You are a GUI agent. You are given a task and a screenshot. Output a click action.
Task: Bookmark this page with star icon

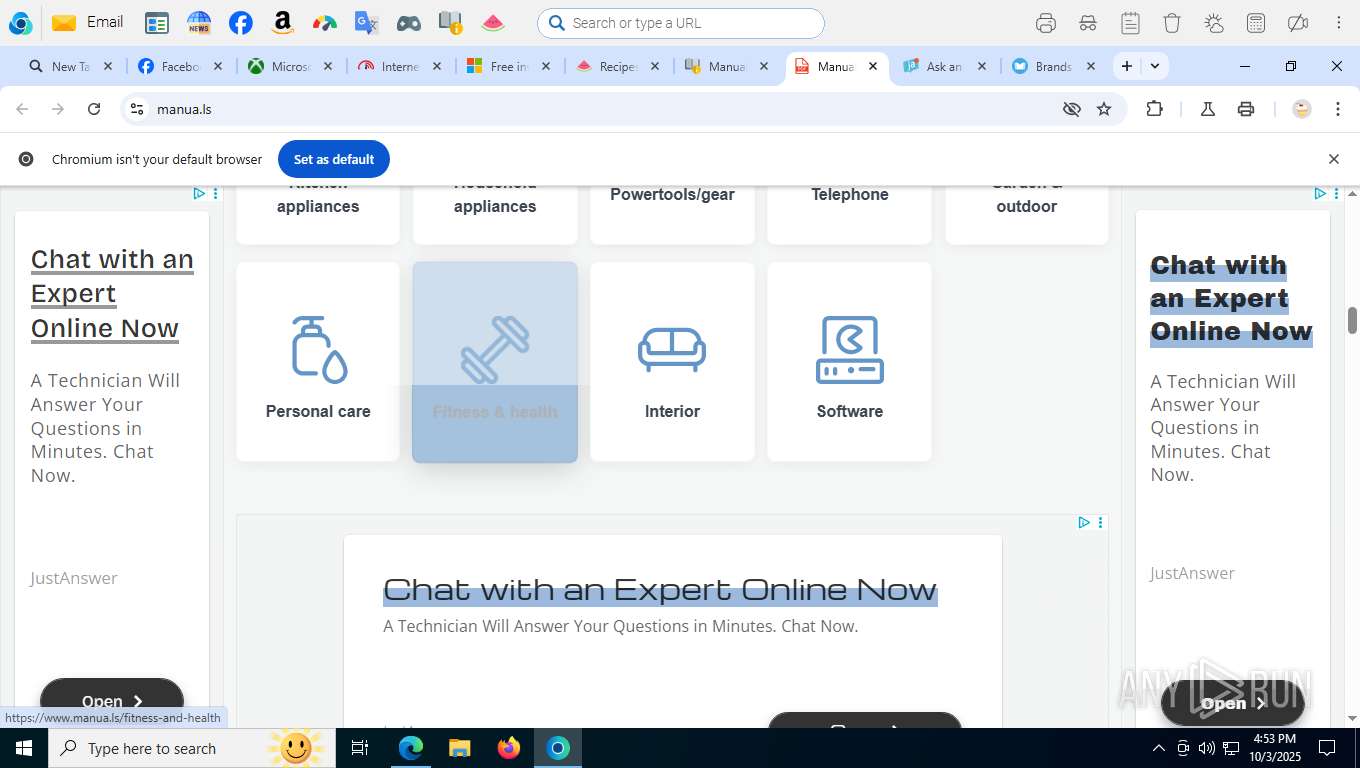(x=1104, y=109)
